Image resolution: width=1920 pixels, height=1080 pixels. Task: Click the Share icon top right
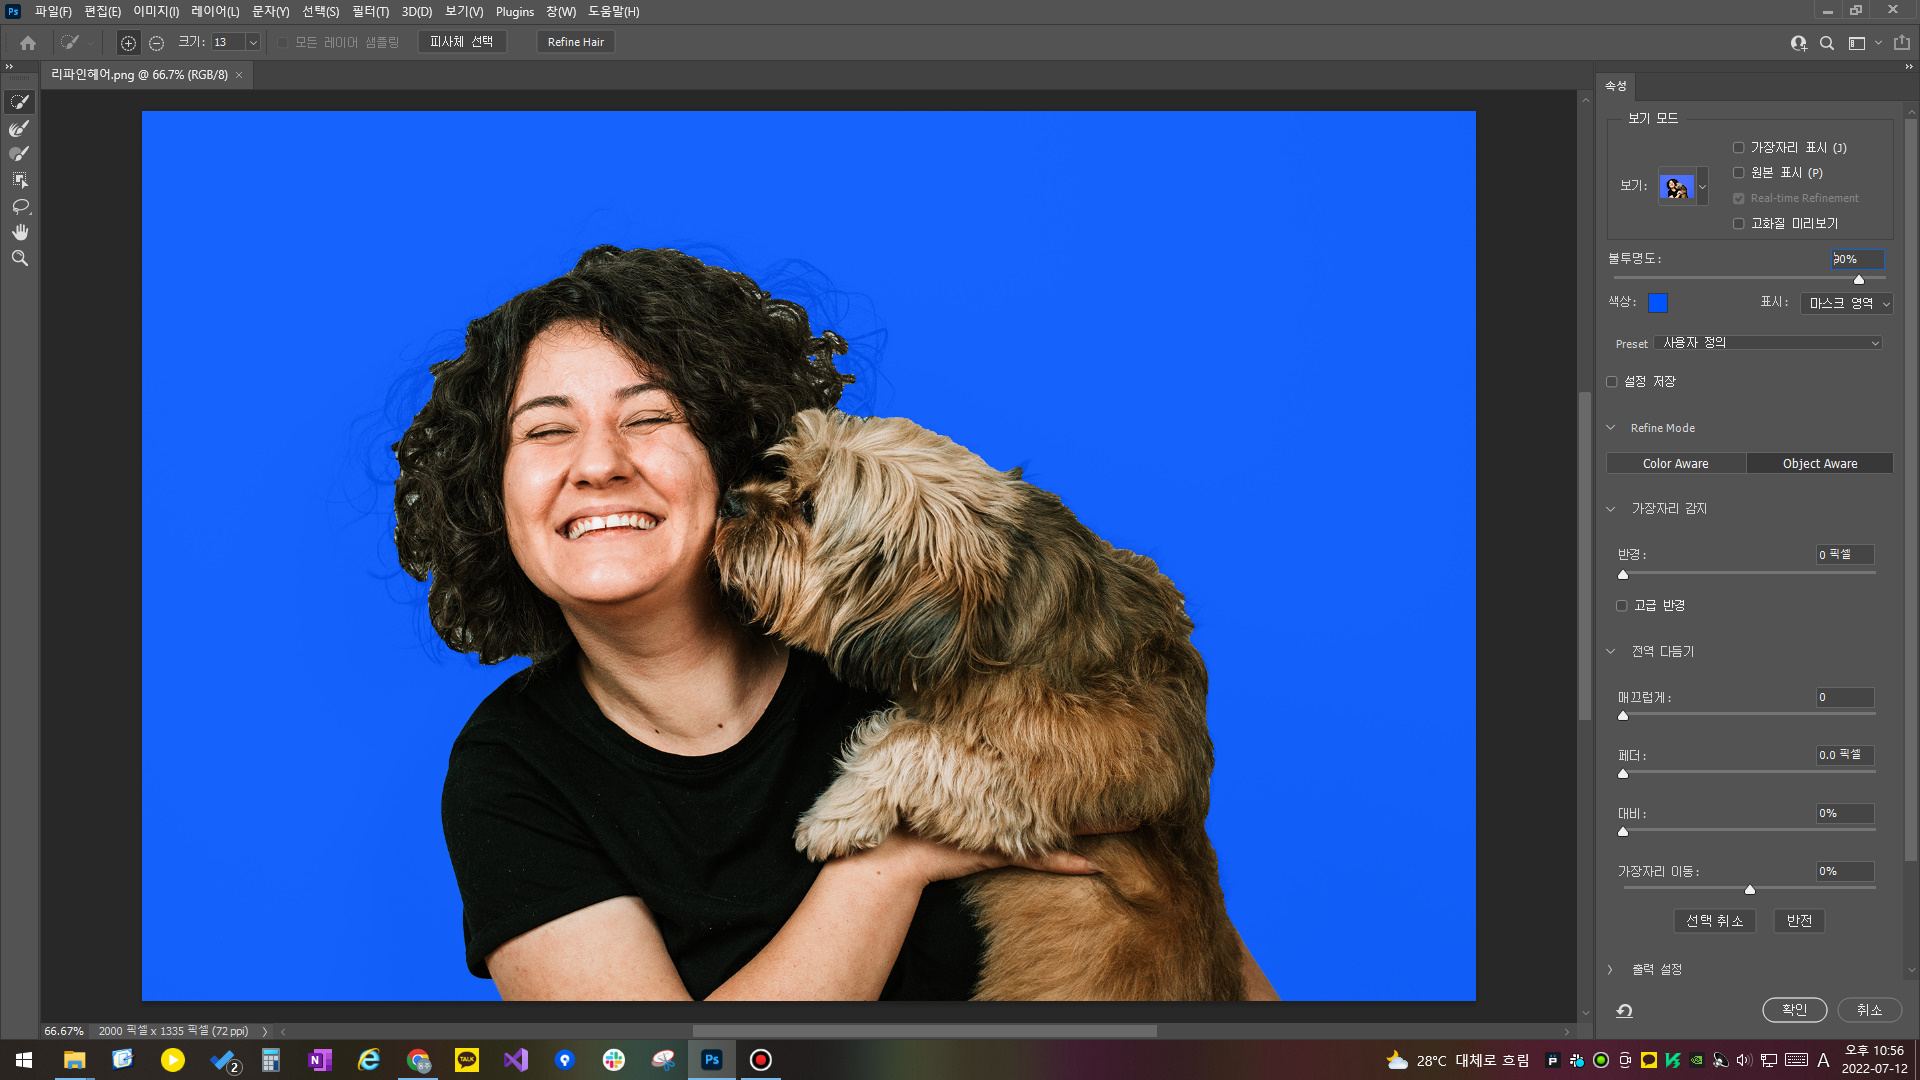coord(1902,43)
